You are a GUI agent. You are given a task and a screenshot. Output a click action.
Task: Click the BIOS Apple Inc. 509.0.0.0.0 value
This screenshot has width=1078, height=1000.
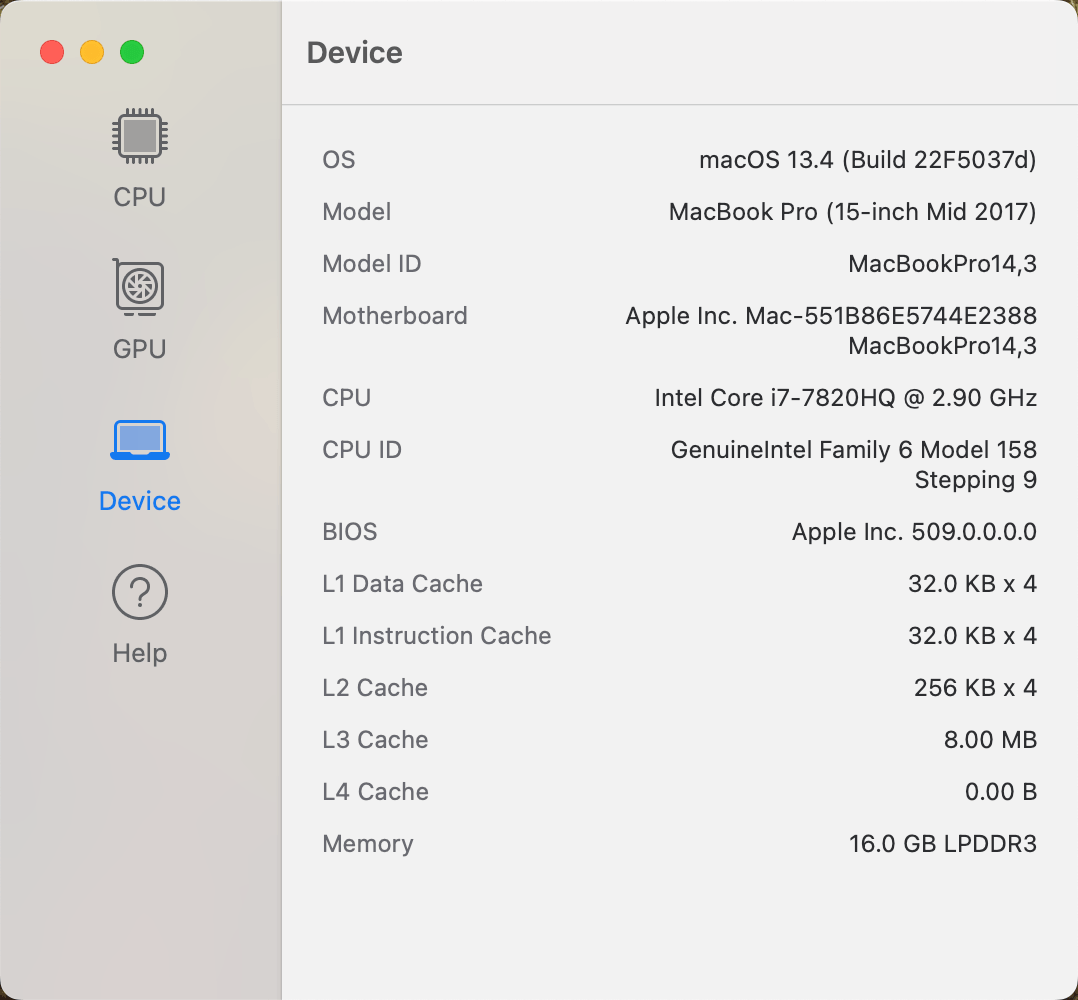coord(914,532)
